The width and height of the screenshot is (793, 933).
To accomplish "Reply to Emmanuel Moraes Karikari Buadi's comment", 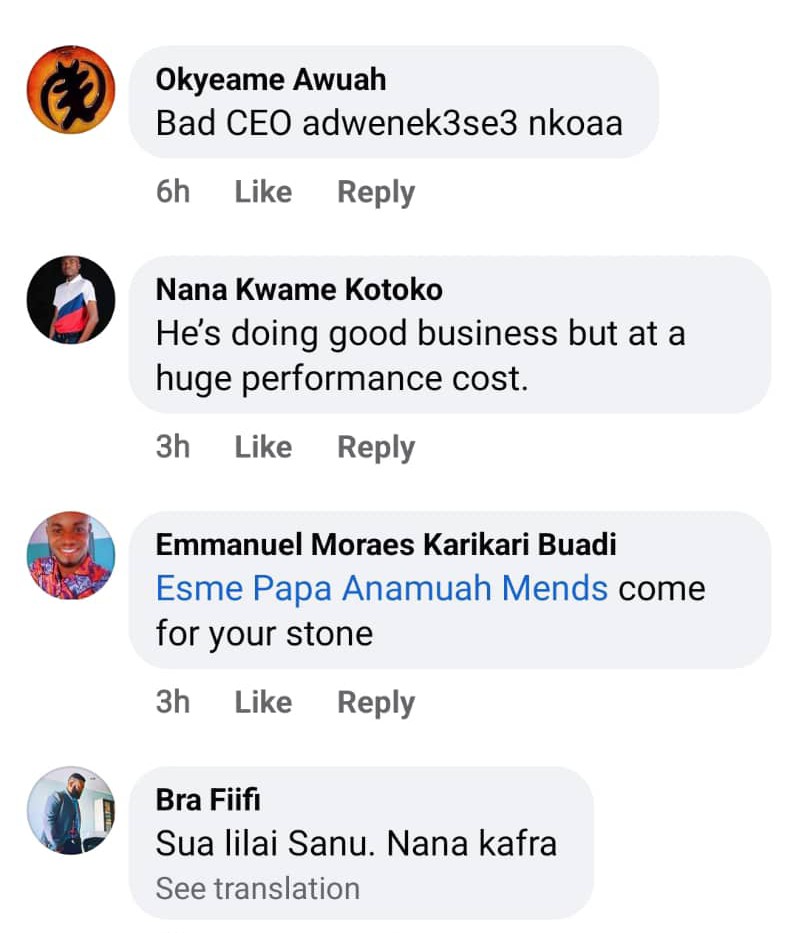I will (x=376, y=703).
